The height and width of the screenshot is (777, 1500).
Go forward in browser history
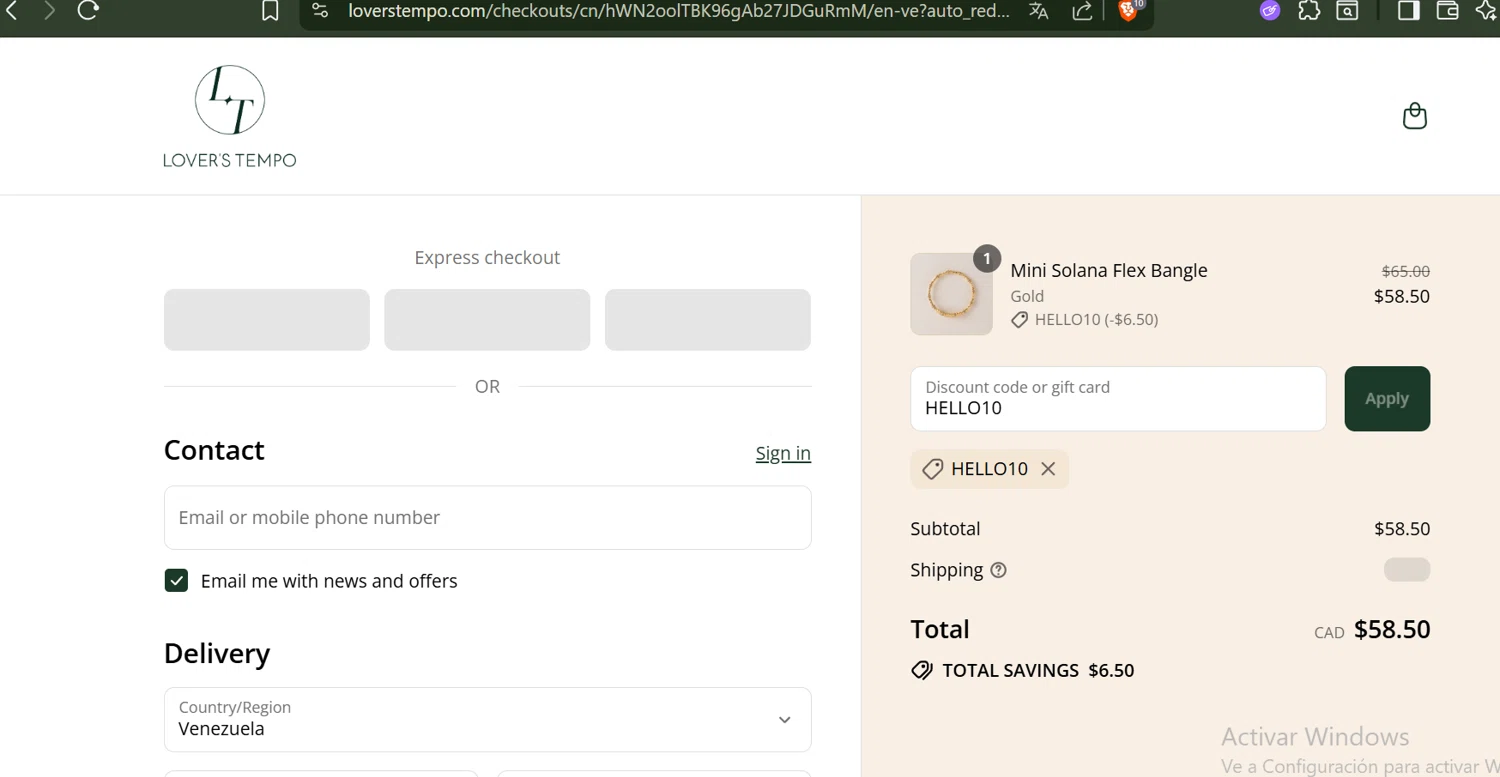point(49,11)
